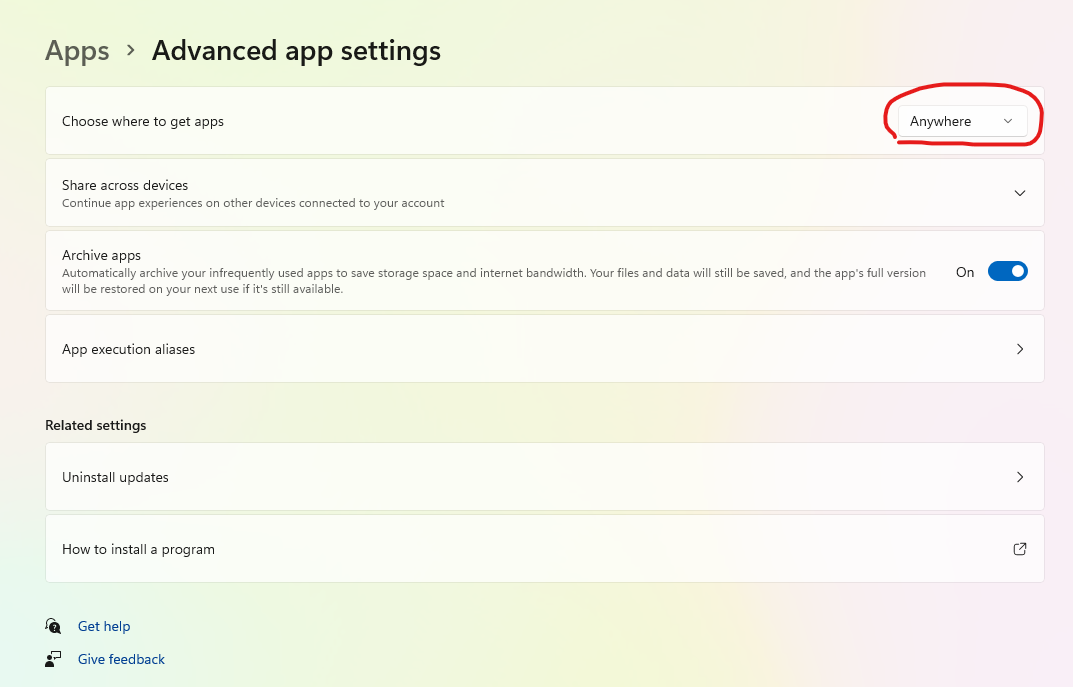
Task: Turn off the Archive apps toggle
Action: [1007, 271]
